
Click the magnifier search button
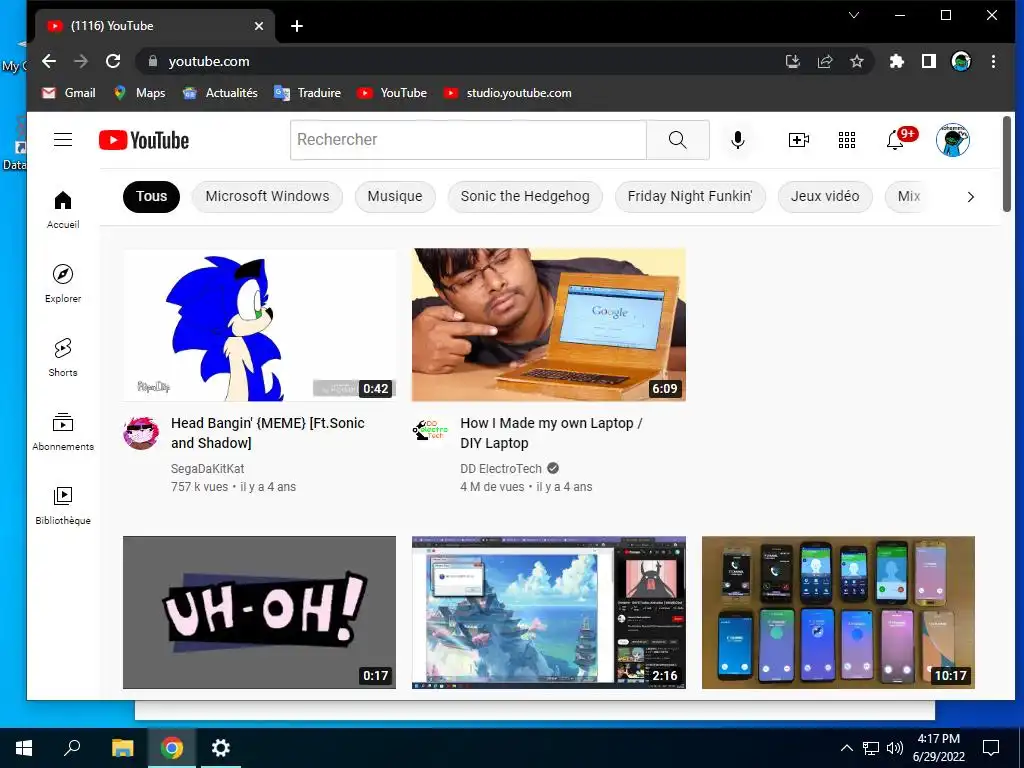coord(677,140)
